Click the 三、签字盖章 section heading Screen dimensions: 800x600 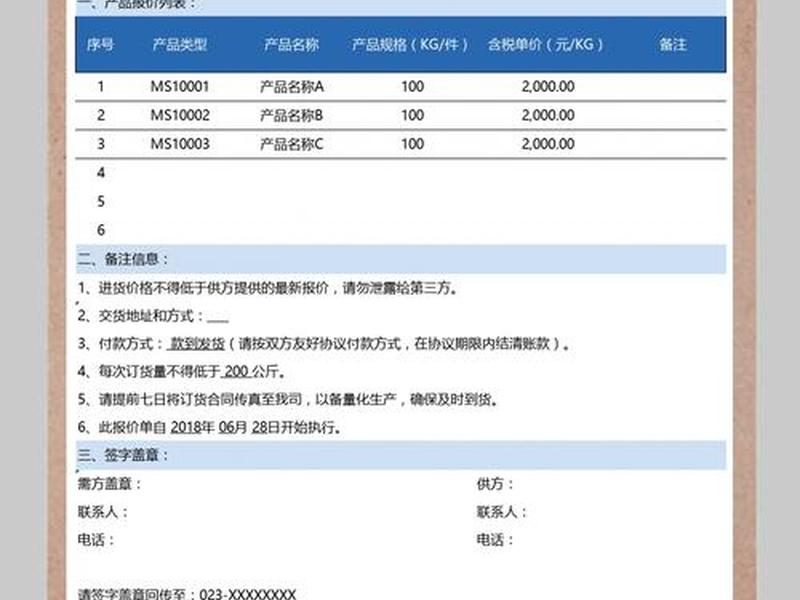coord(123,455)
